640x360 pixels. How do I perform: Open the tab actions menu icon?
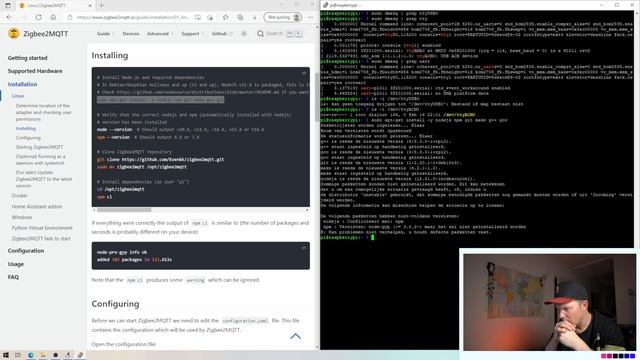(x=7, y=5)
